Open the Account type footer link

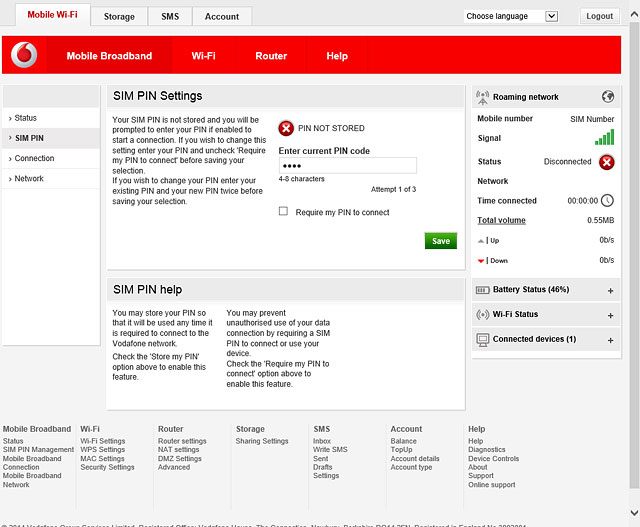tap(411, 467)
